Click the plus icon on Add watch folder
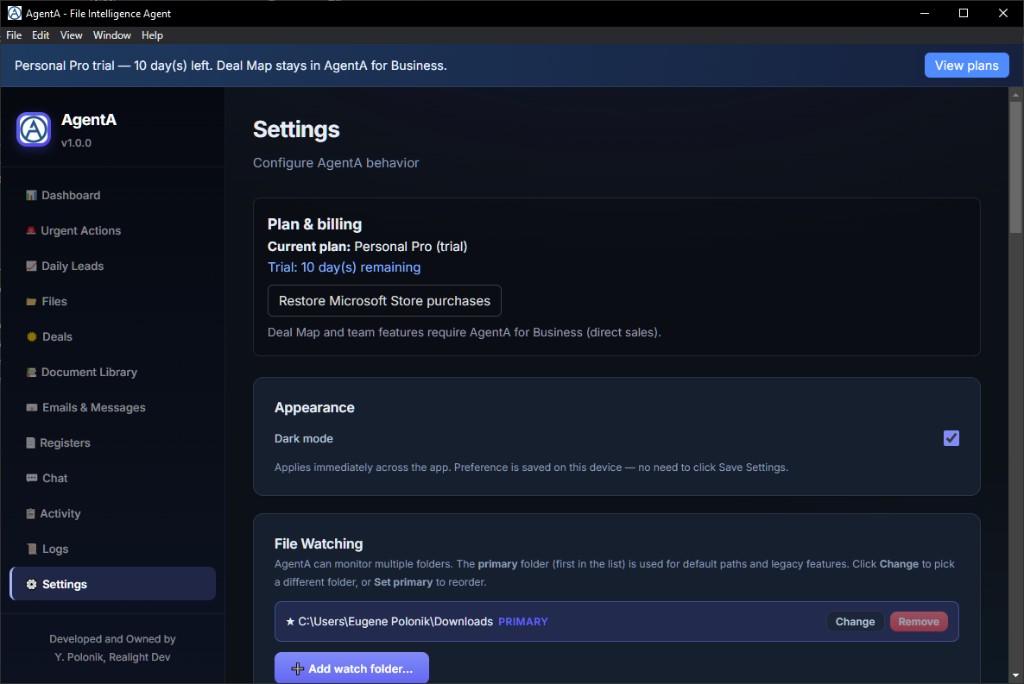The image size is (1024, 684). point(297,668)
